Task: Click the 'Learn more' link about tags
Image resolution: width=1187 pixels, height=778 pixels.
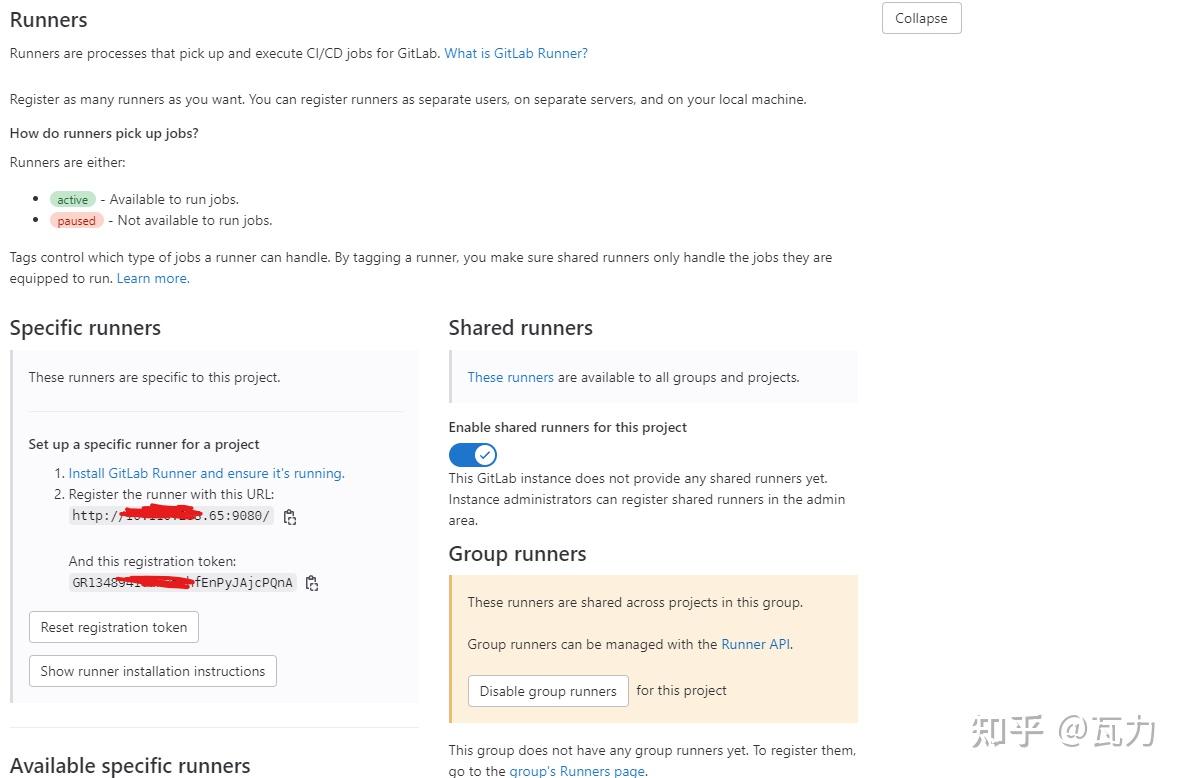Action: tap(152, 278)
